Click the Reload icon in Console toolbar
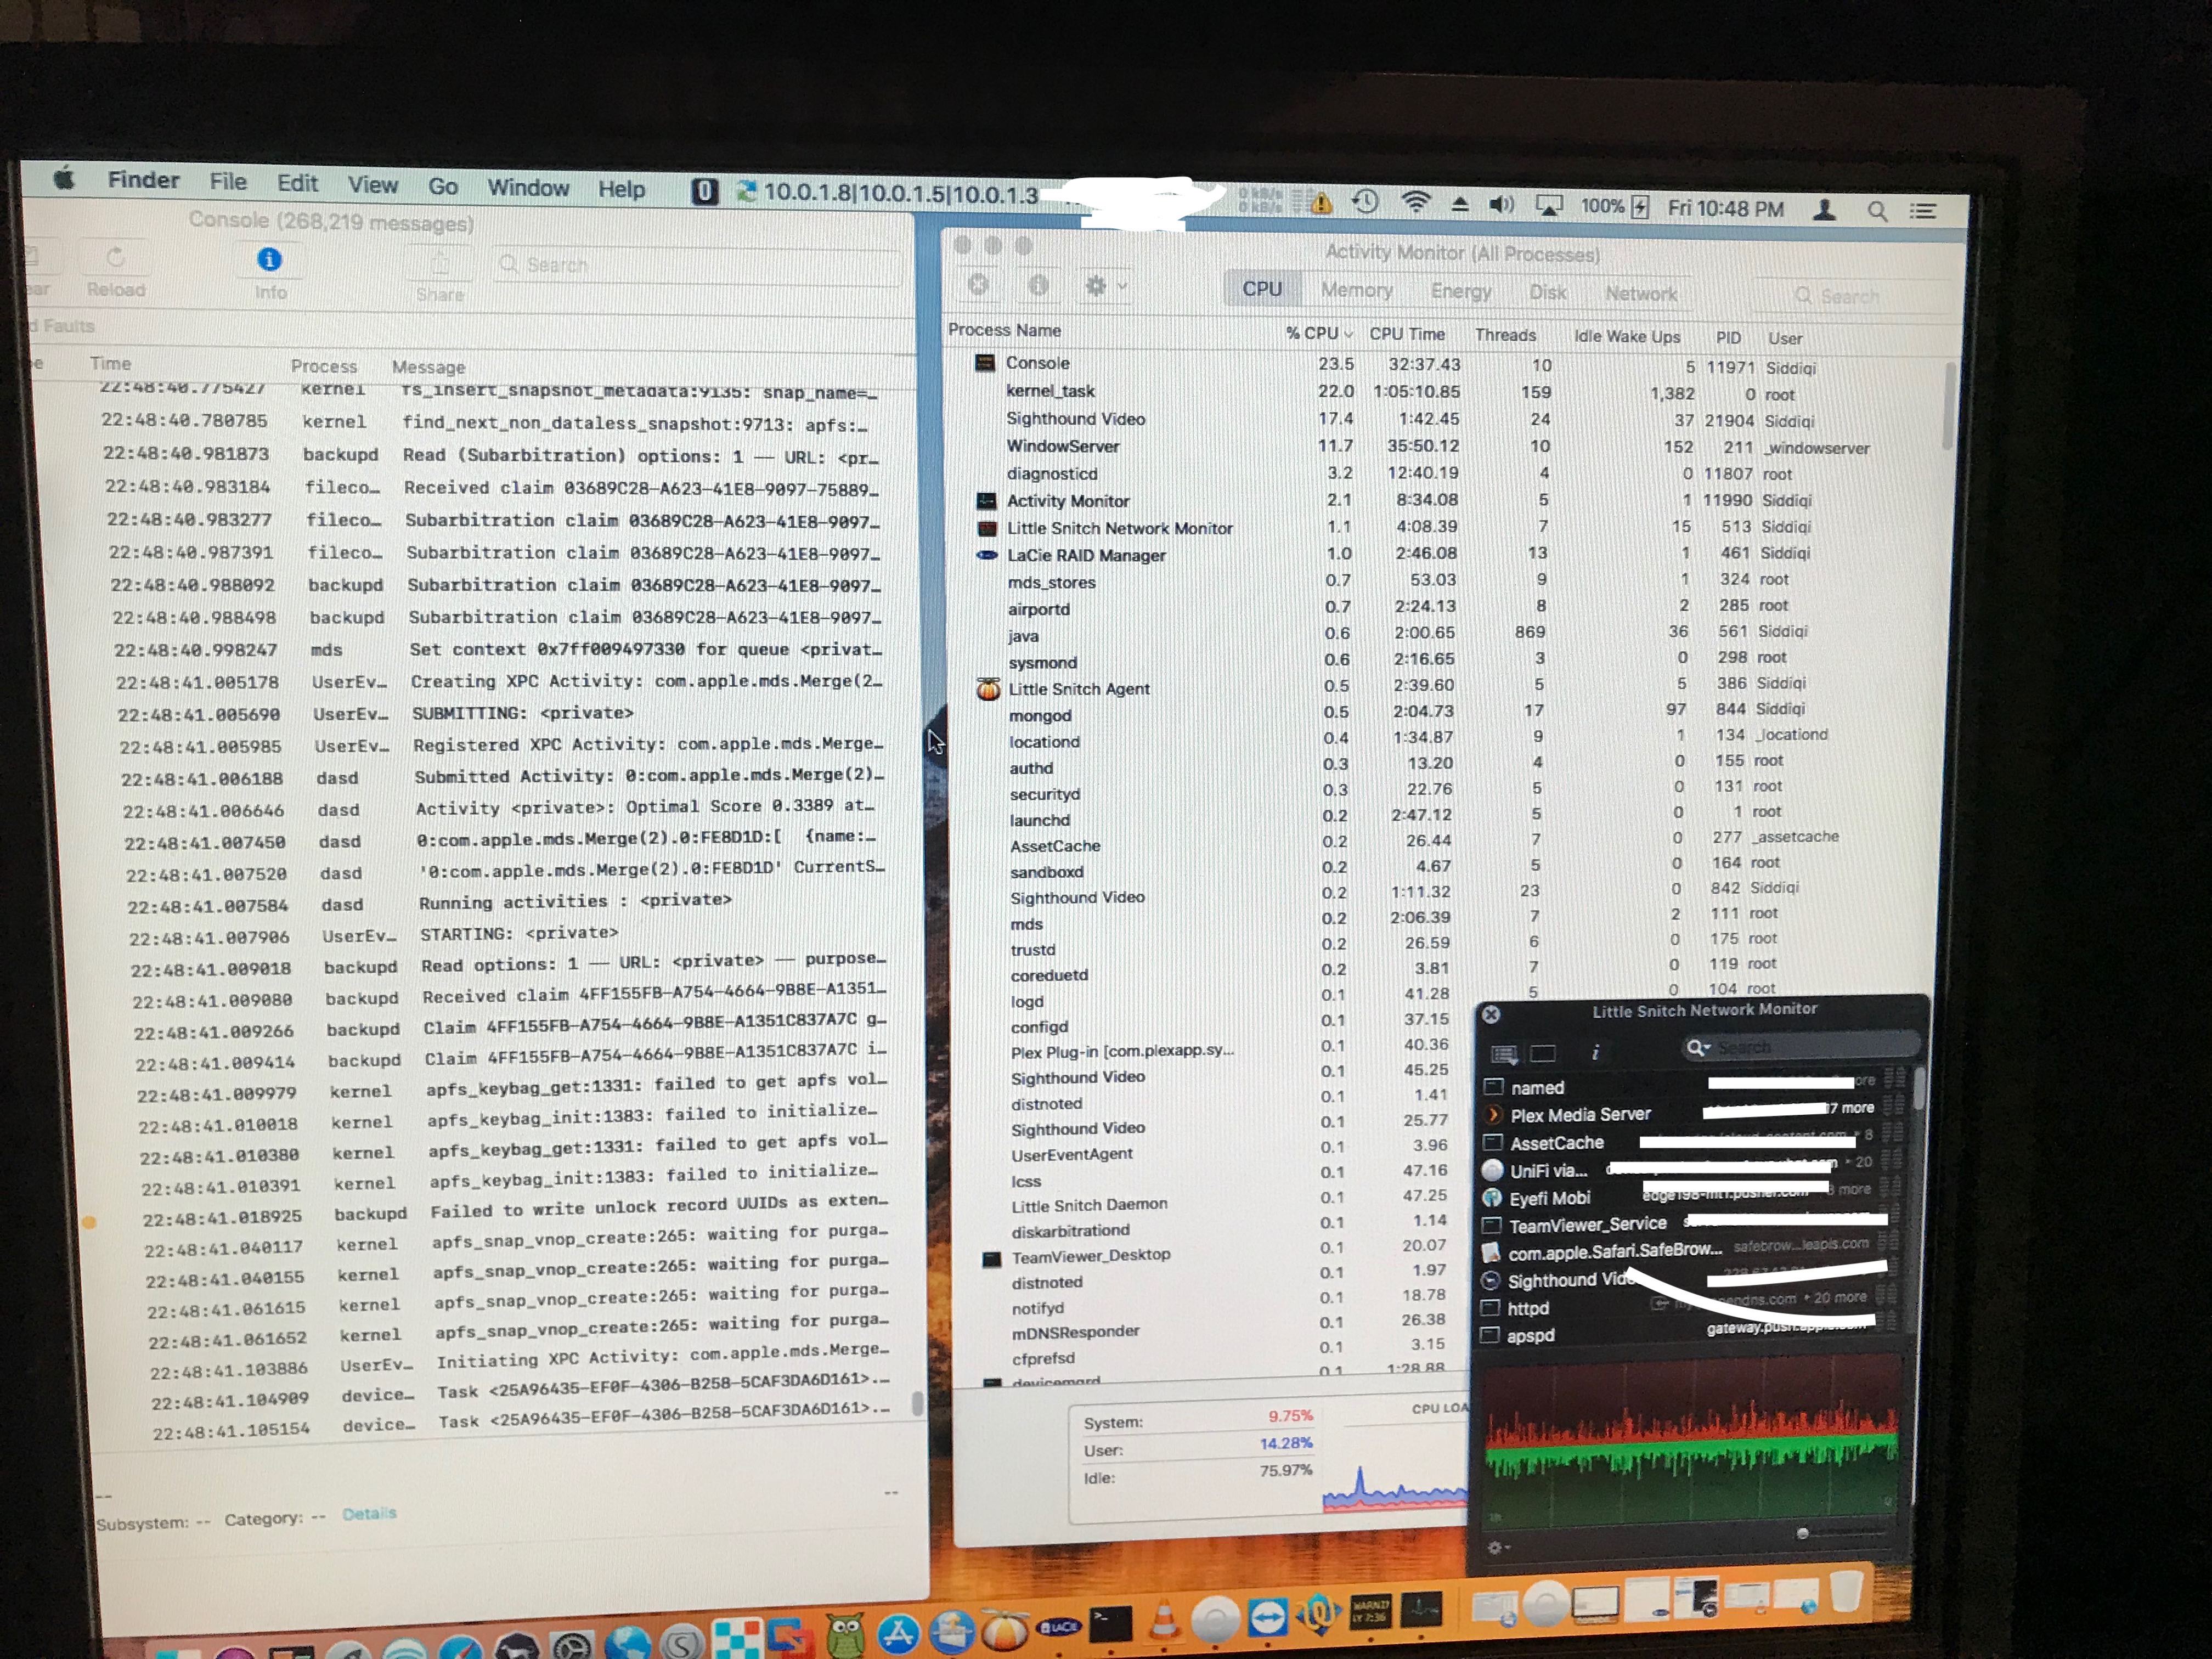 click(x=115, y=258)
